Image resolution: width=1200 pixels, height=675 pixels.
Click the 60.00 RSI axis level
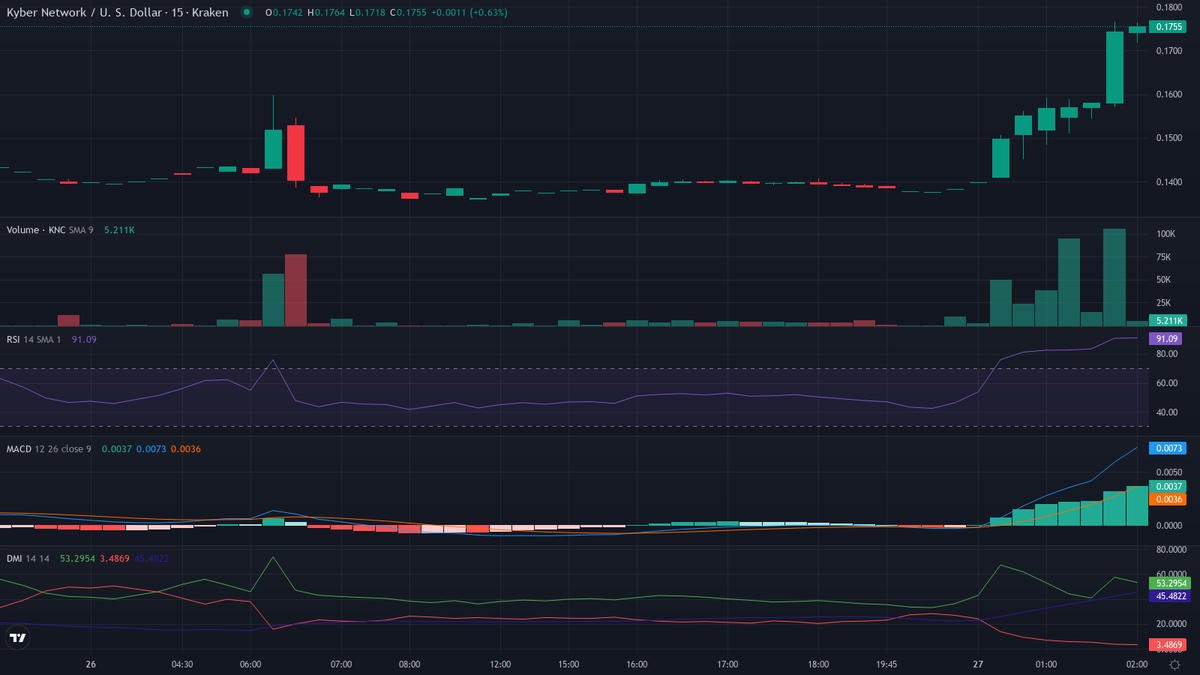coord(1166,383)
